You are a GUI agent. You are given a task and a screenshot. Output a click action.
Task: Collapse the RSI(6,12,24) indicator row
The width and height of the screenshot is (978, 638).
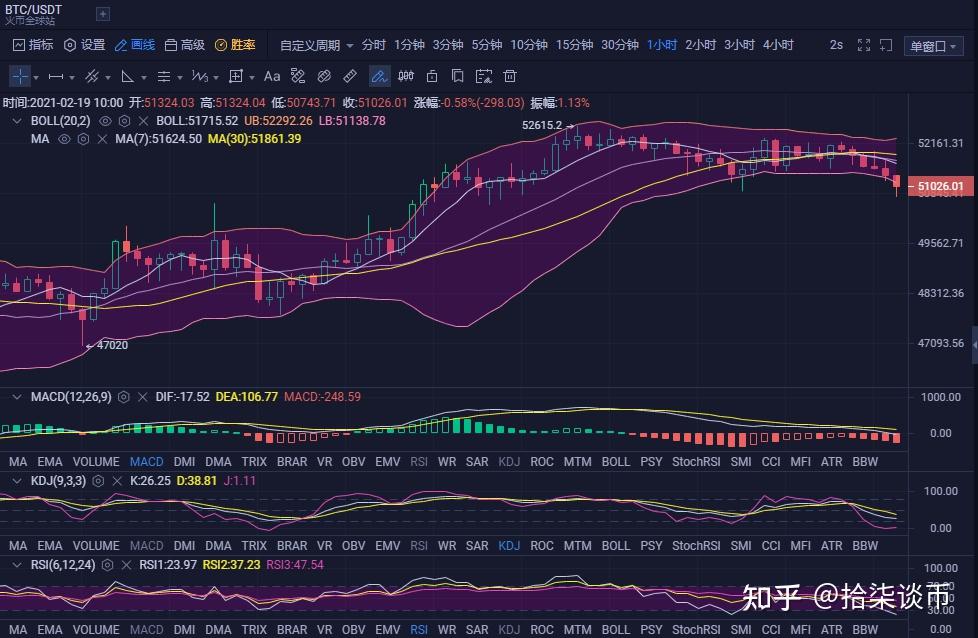tap(17, 564)
